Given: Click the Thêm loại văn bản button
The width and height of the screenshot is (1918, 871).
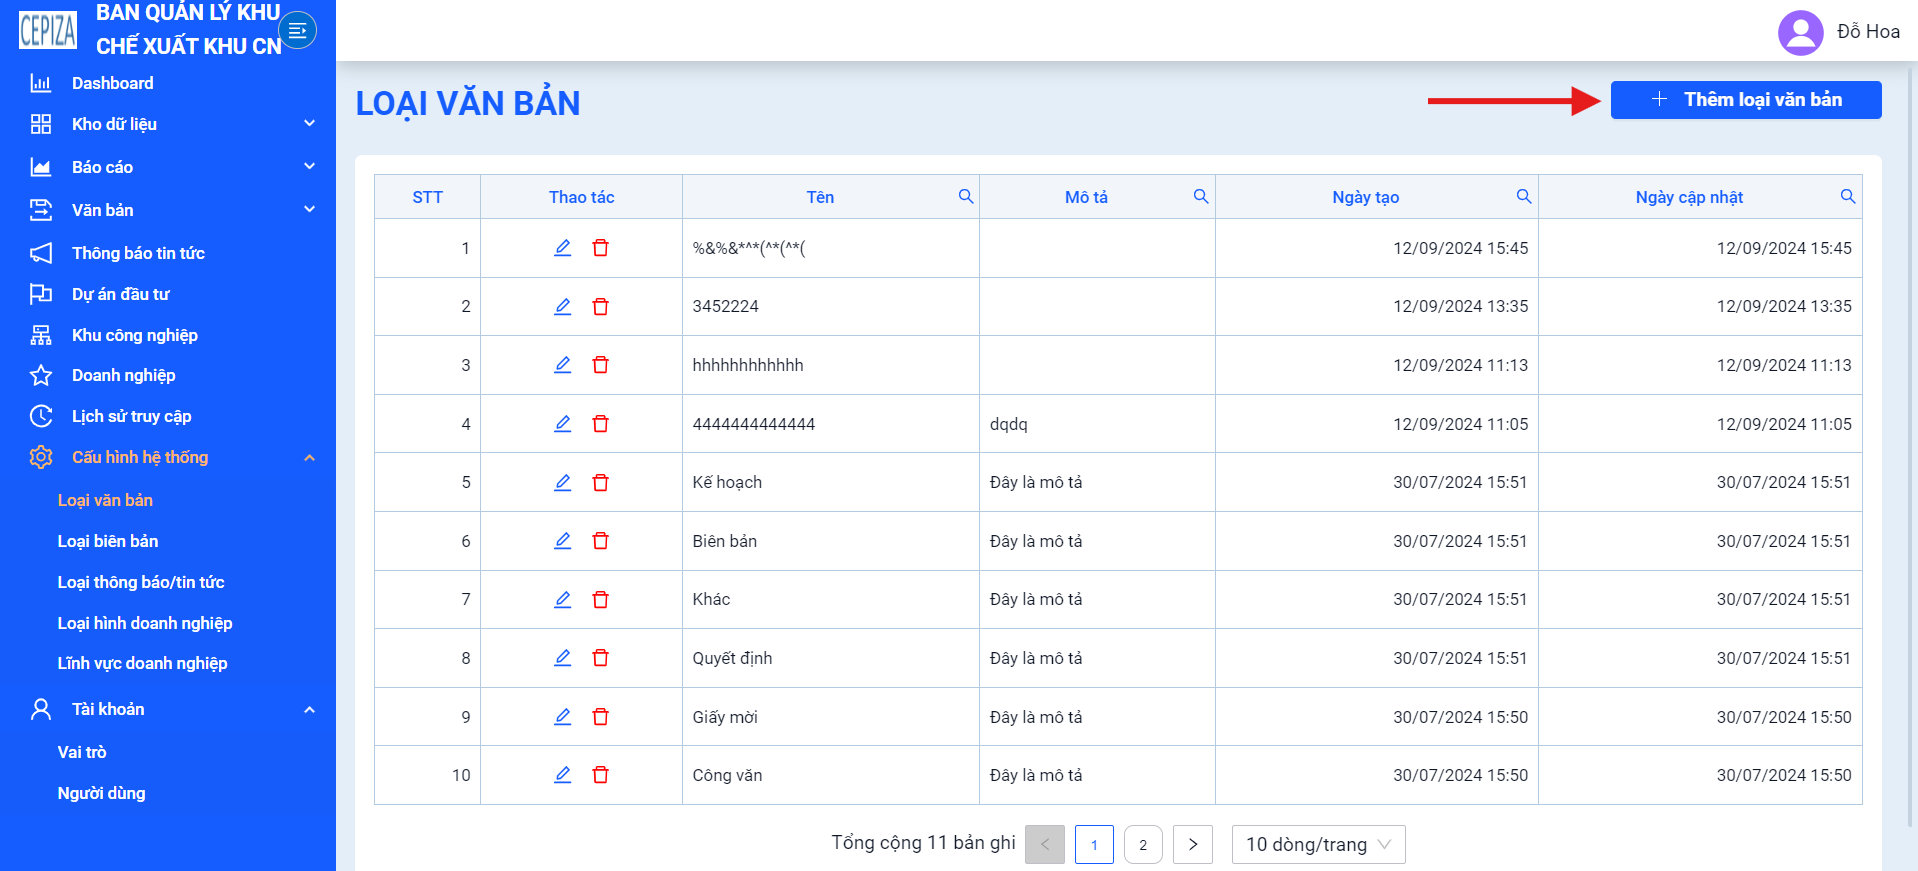Looking at the screenshot, I should [1746, 100].
